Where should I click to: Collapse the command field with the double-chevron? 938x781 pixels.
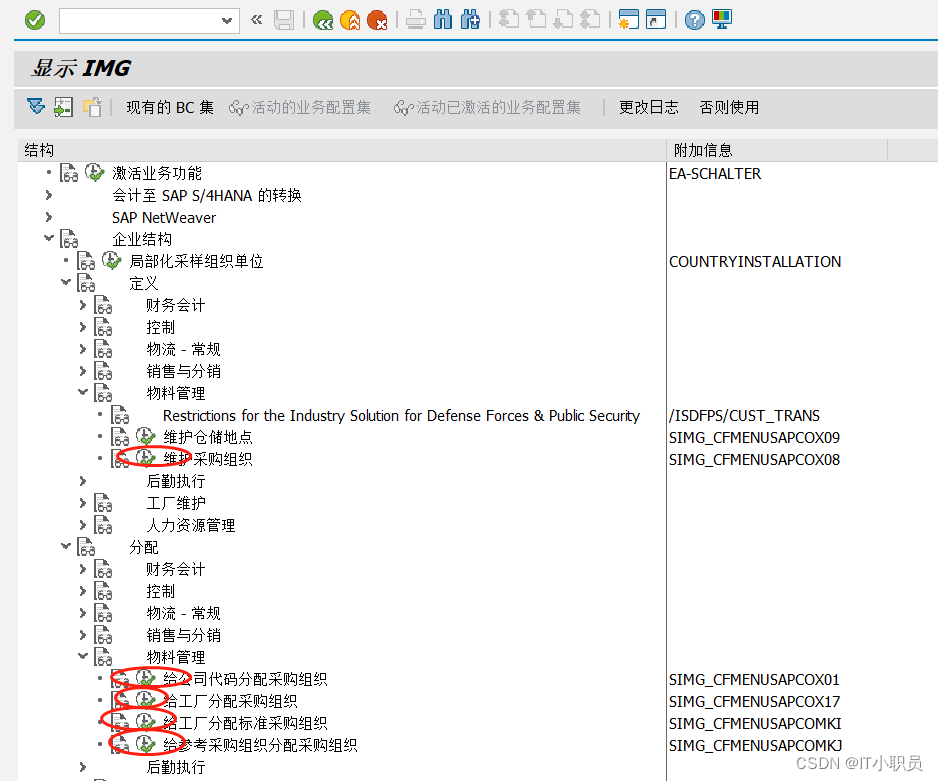[257, 20]
